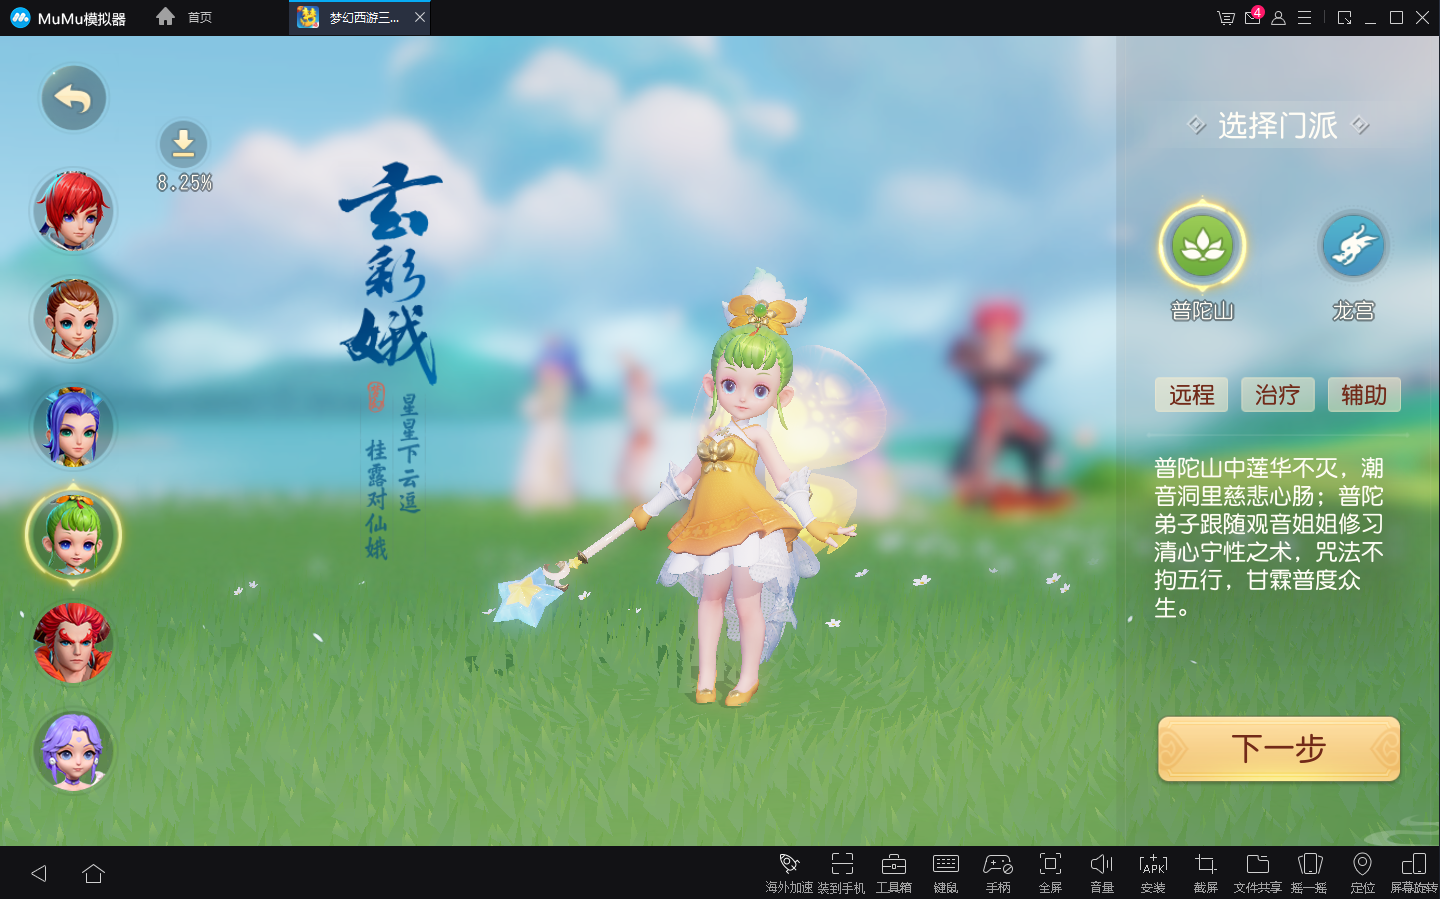Open the shopping cart icon in title bar
1440x899 pixels.
tap(1226, 17)
